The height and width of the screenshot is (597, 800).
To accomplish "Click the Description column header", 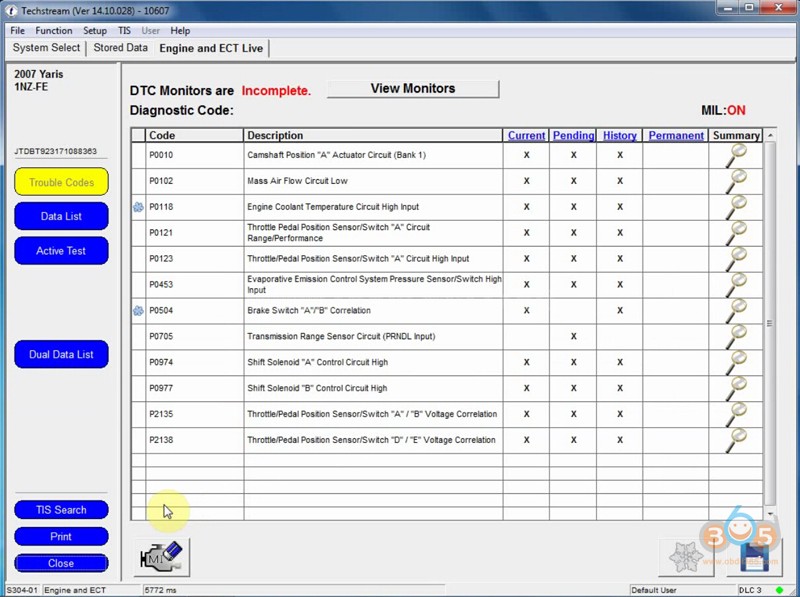I will (373, 135).
